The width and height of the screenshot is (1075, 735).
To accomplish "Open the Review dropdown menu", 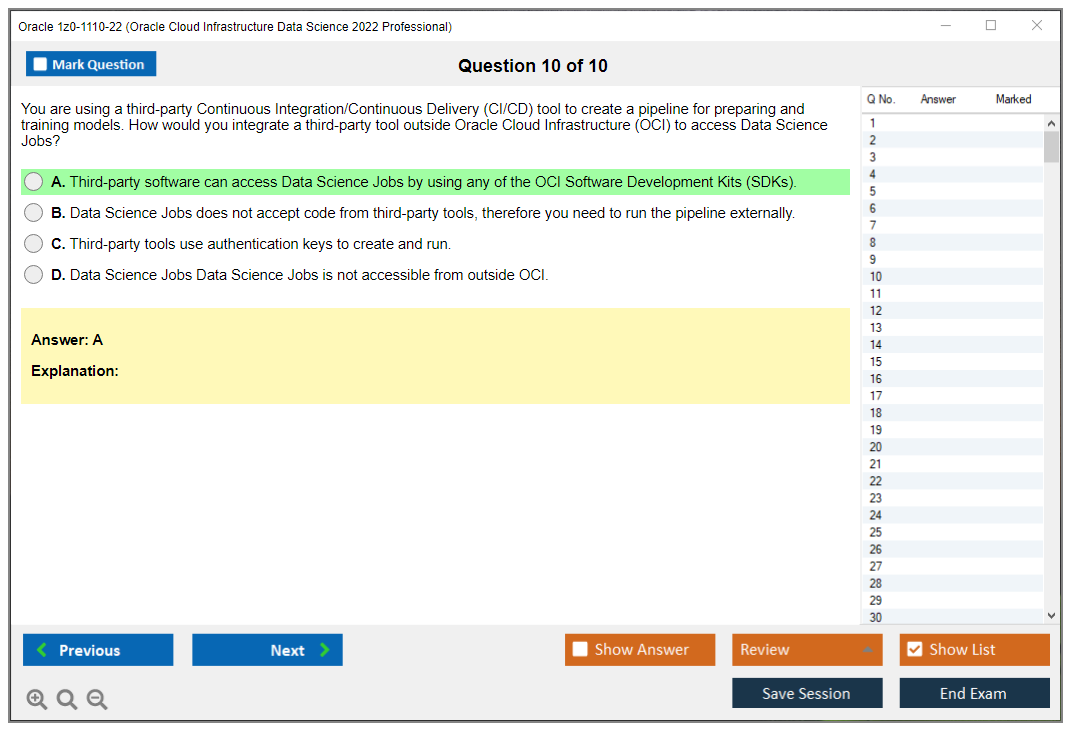I will (807, 650).
